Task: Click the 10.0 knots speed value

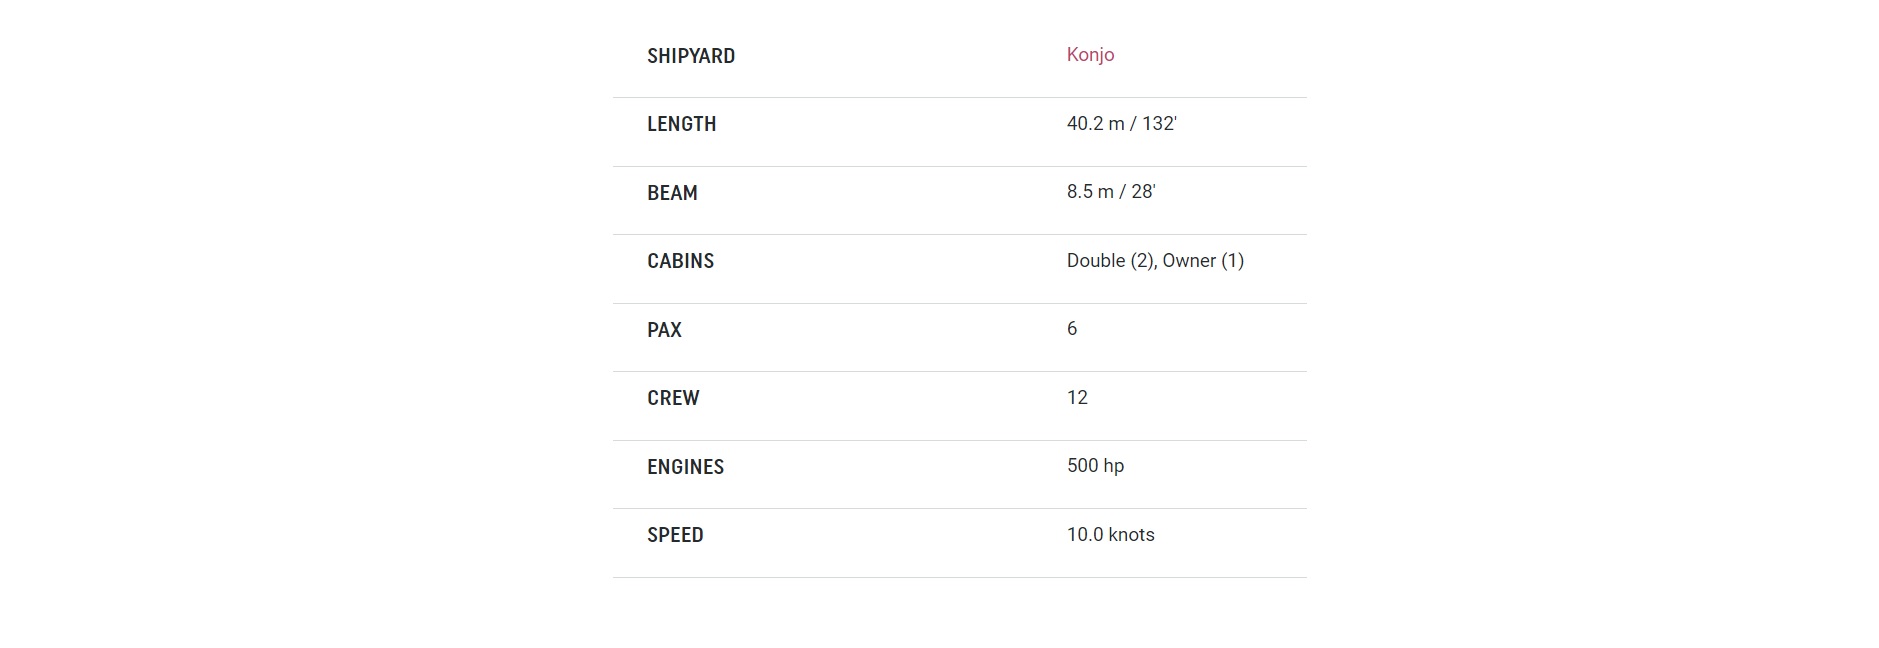Action: point(1111,534)
